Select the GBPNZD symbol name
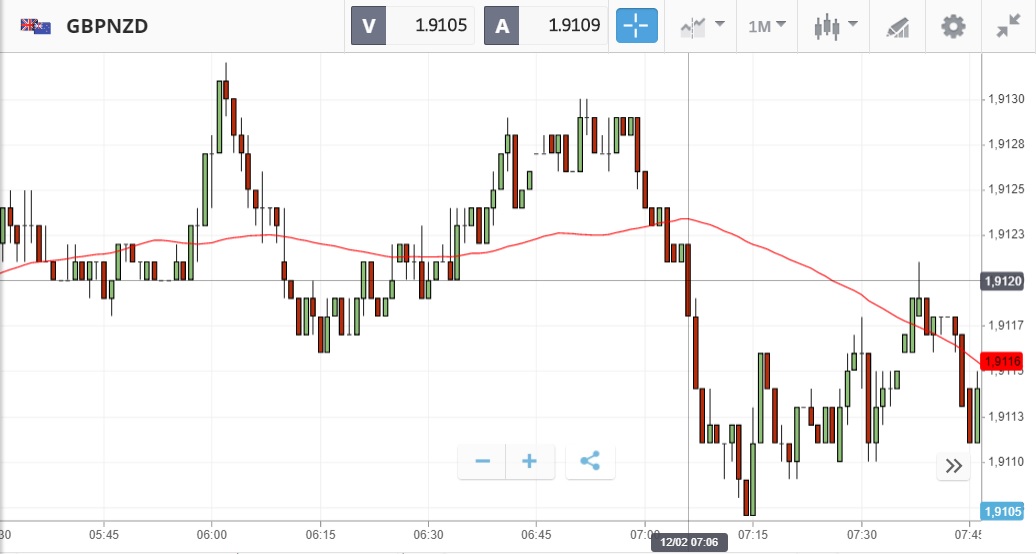 [107, 26]
